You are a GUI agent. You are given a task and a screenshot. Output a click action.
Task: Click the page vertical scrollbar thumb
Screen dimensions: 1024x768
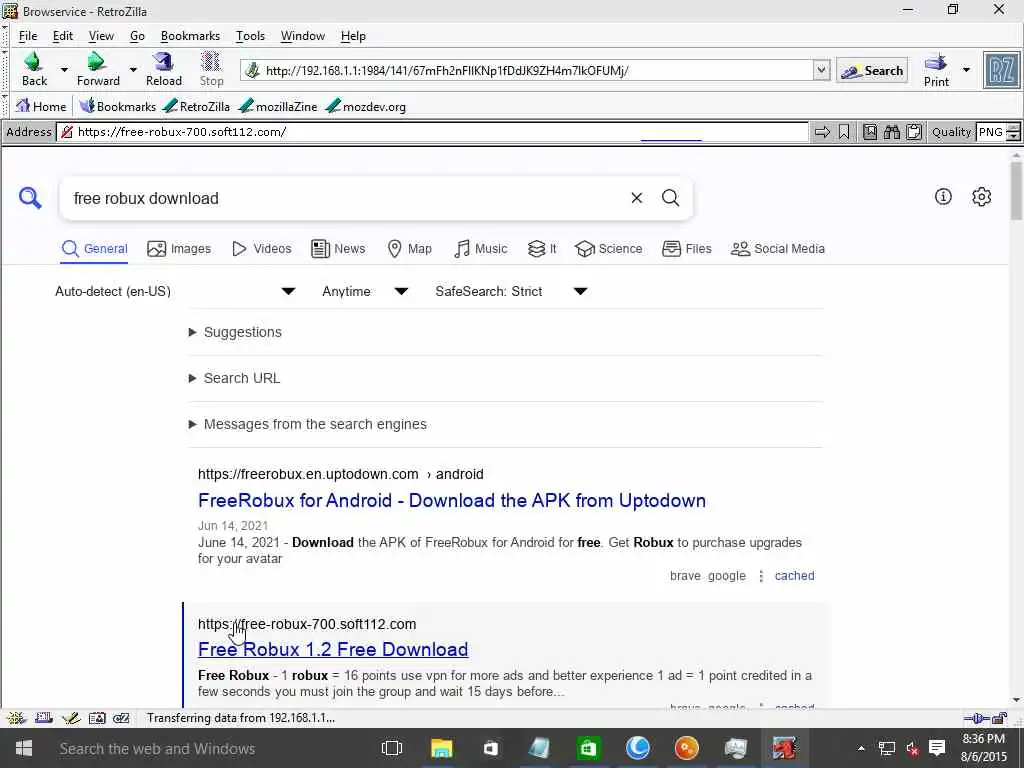click(x=1016, y=190)
